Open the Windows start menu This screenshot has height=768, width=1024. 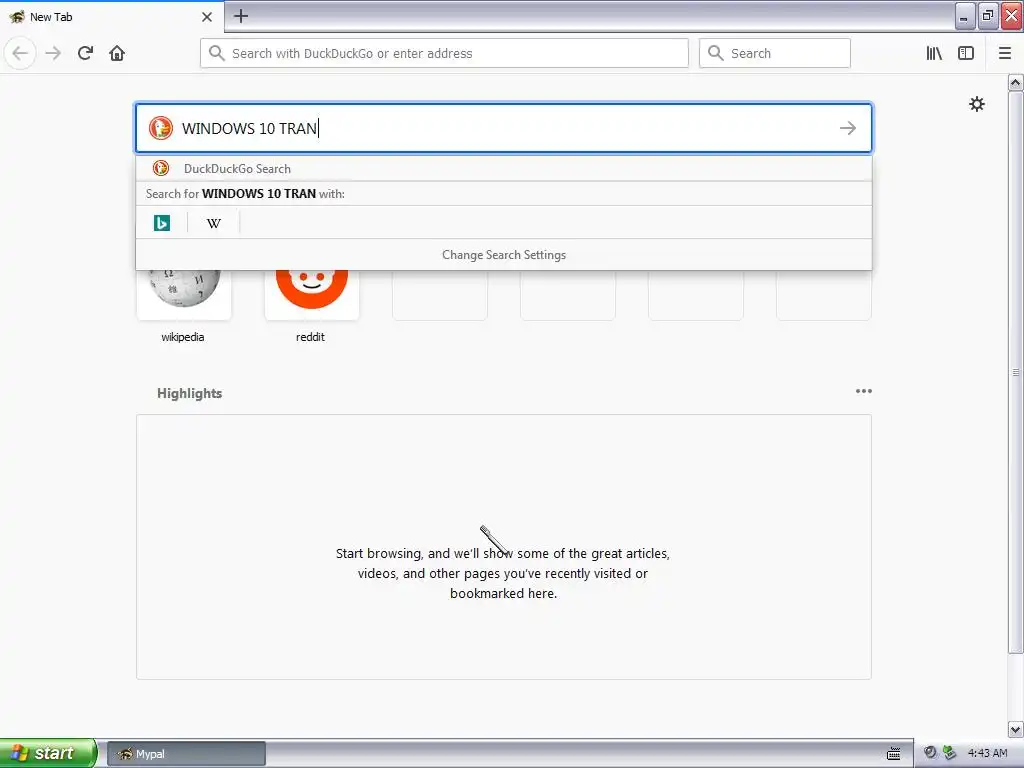point(48,753)
